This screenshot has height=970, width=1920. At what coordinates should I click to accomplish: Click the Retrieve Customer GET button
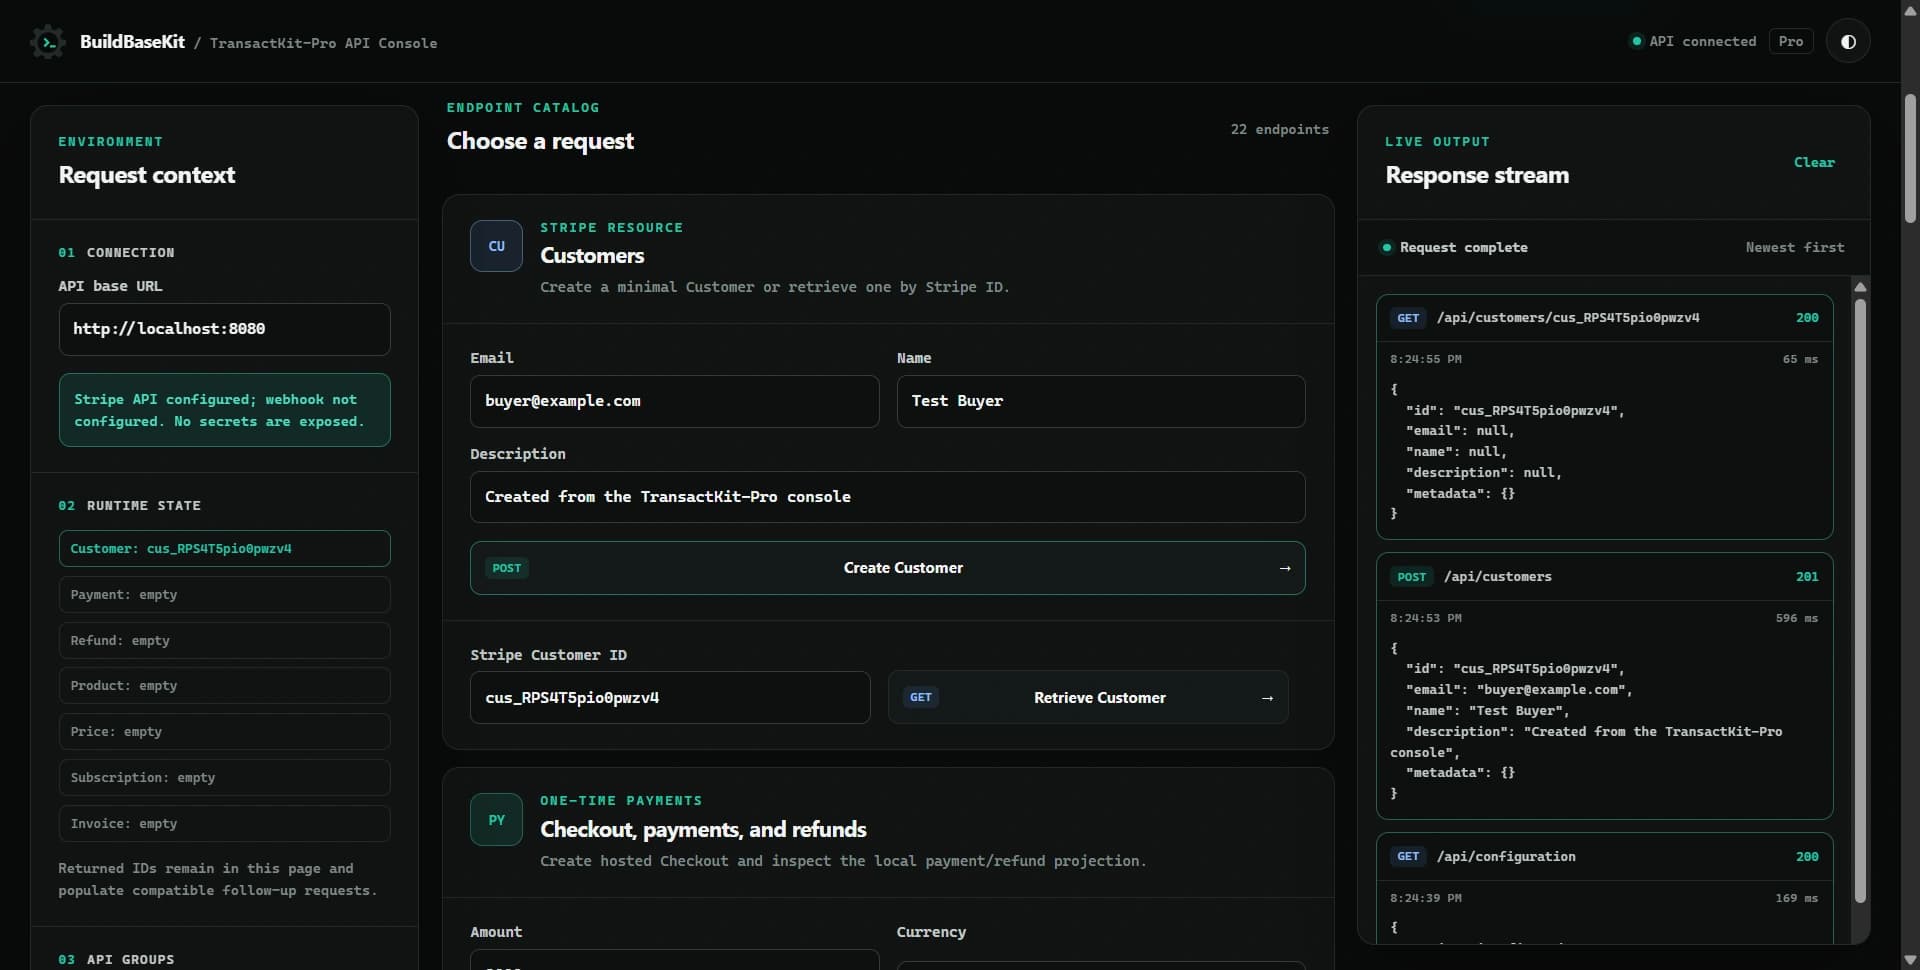tap(1088, 698)
